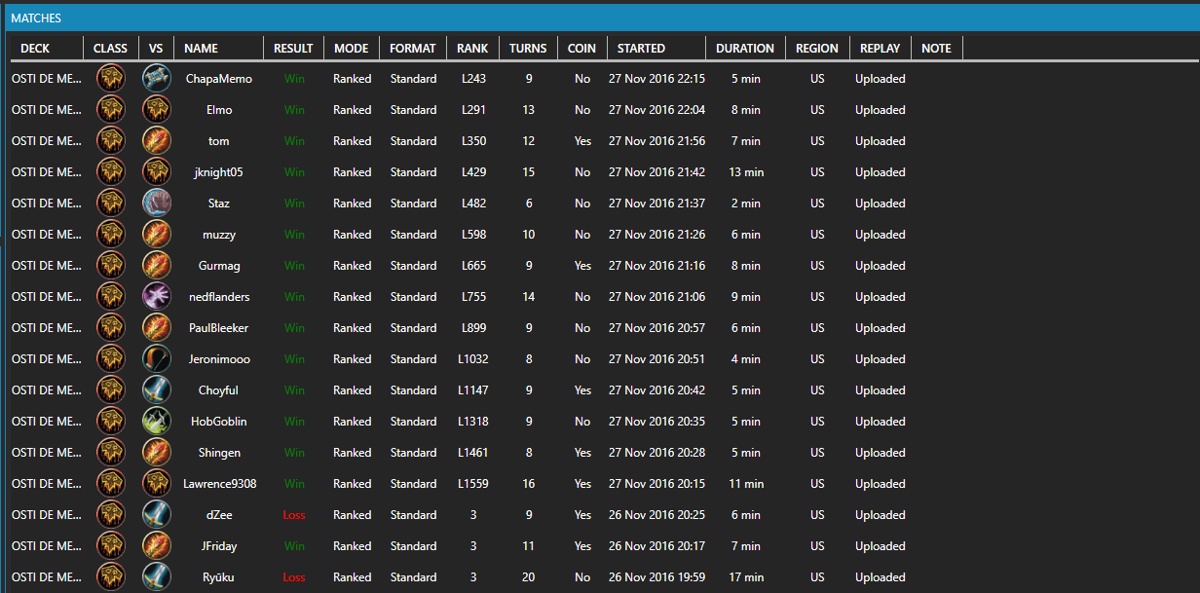This screenshot has height=593, width=1200.
Task: Sort by the REGION column header
Action: pyautogui.click(x=817, y=48)
